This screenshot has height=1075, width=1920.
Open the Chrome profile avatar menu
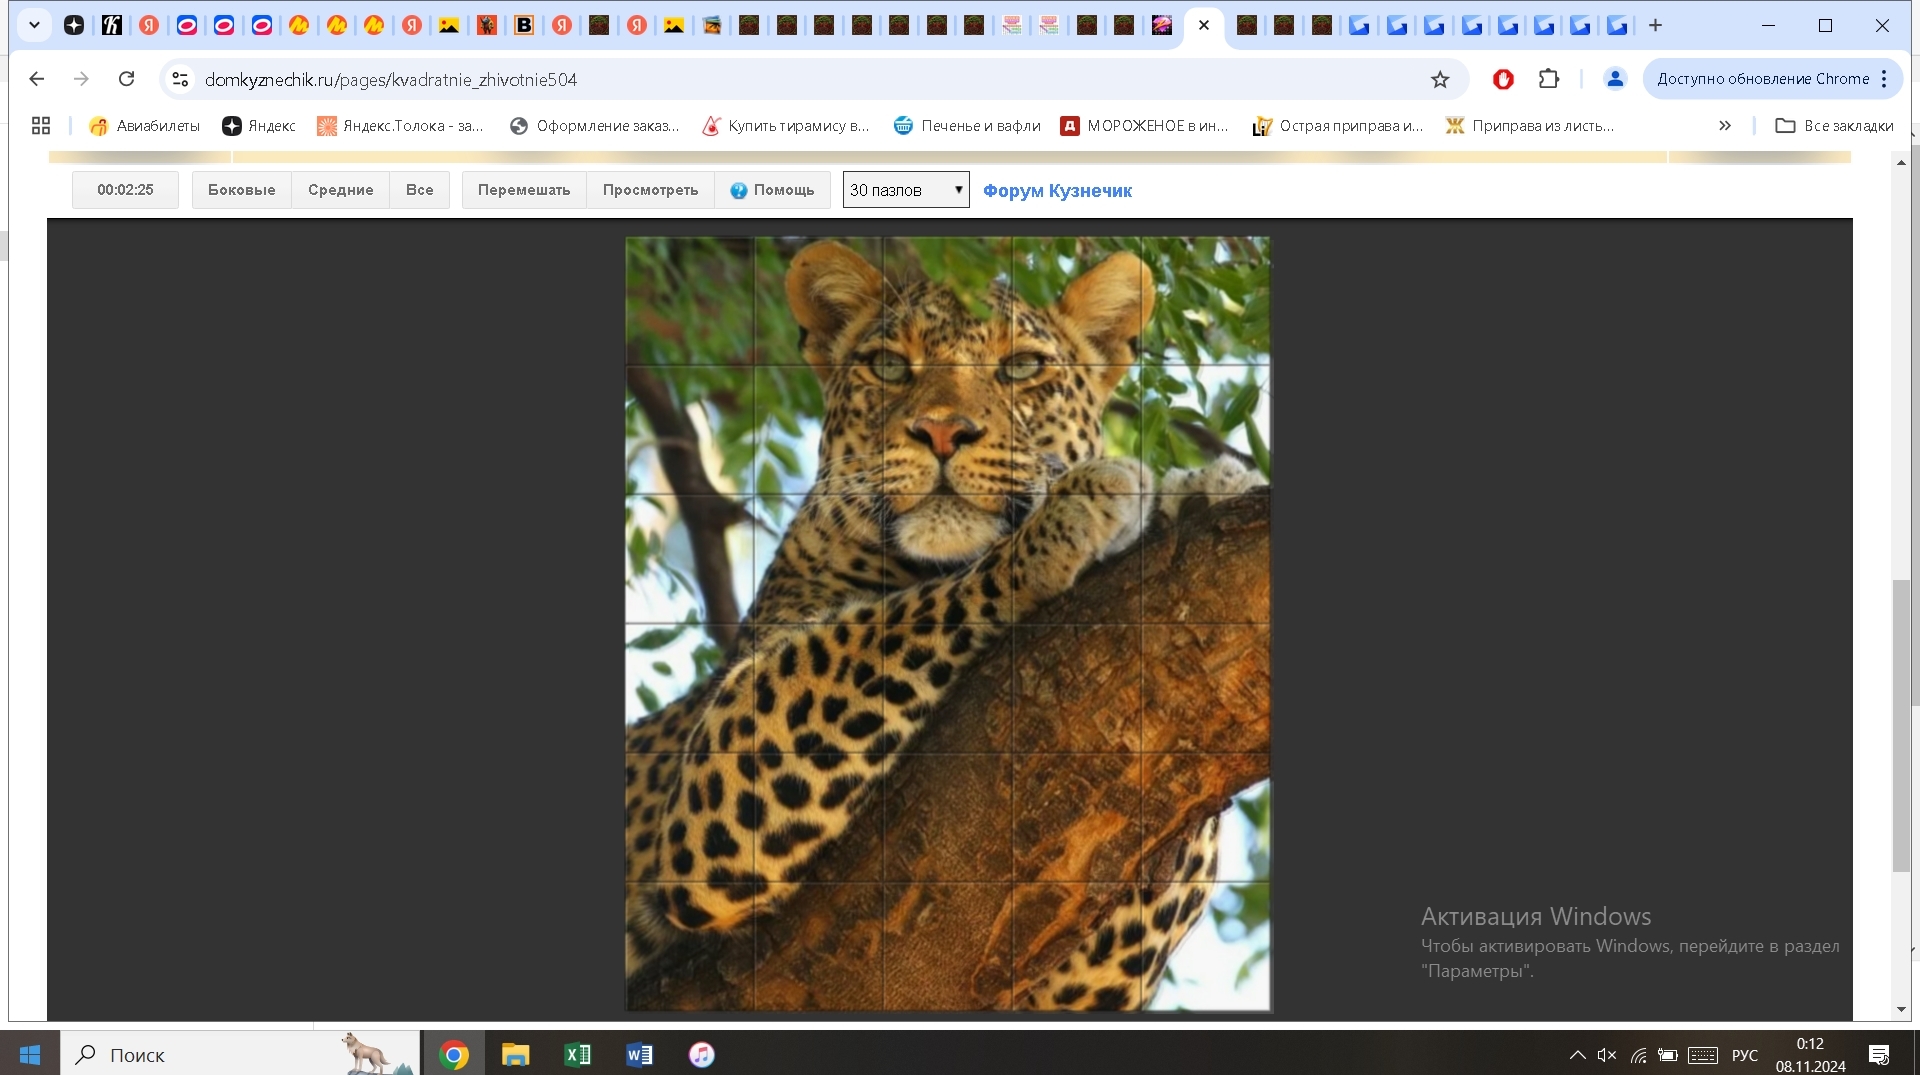1614,79
